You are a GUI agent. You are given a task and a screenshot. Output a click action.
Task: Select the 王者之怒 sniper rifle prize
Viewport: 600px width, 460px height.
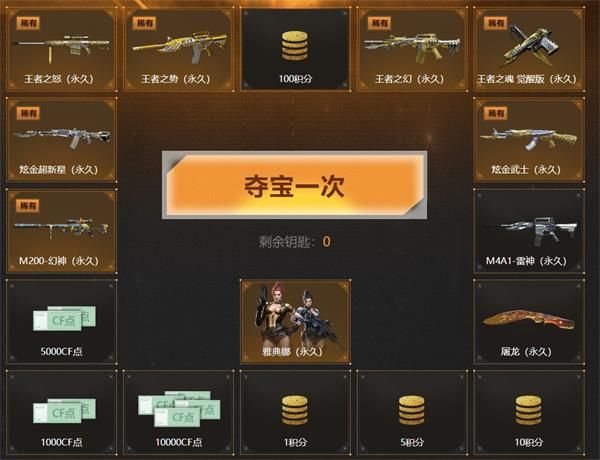click(x=61, y=50)
